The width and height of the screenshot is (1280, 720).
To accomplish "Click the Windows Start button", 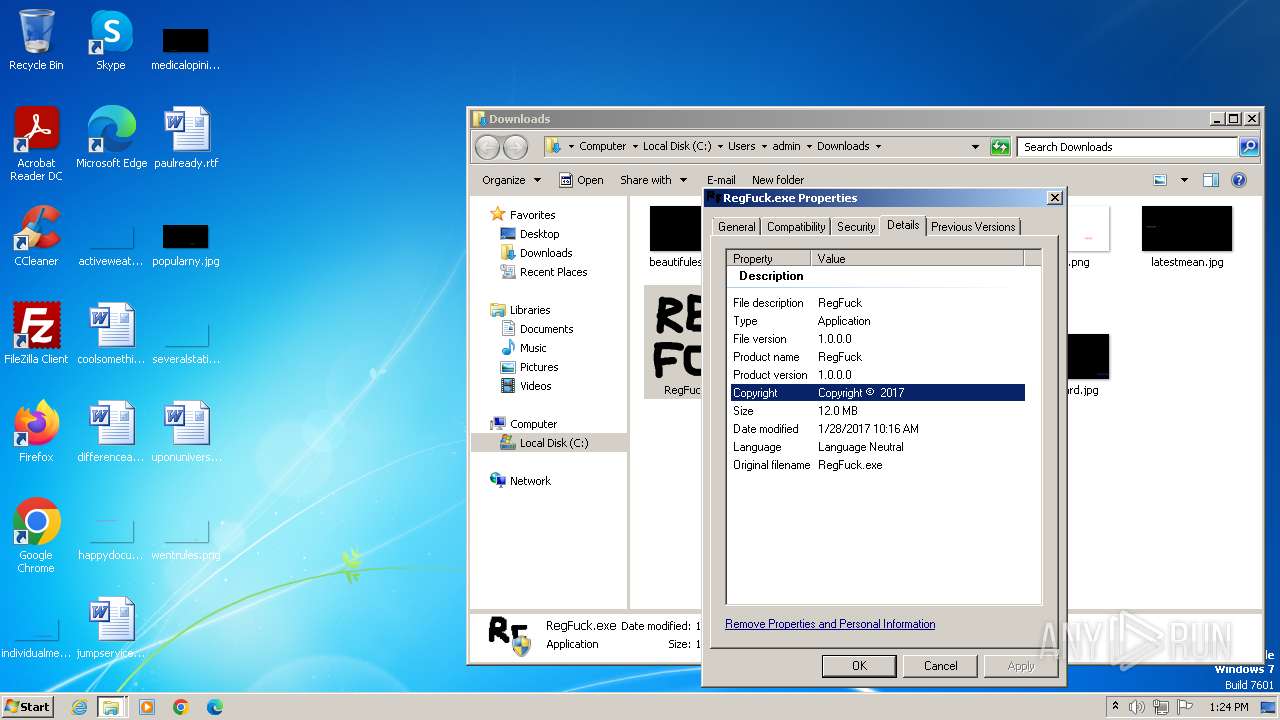I will tap(27, 706).
